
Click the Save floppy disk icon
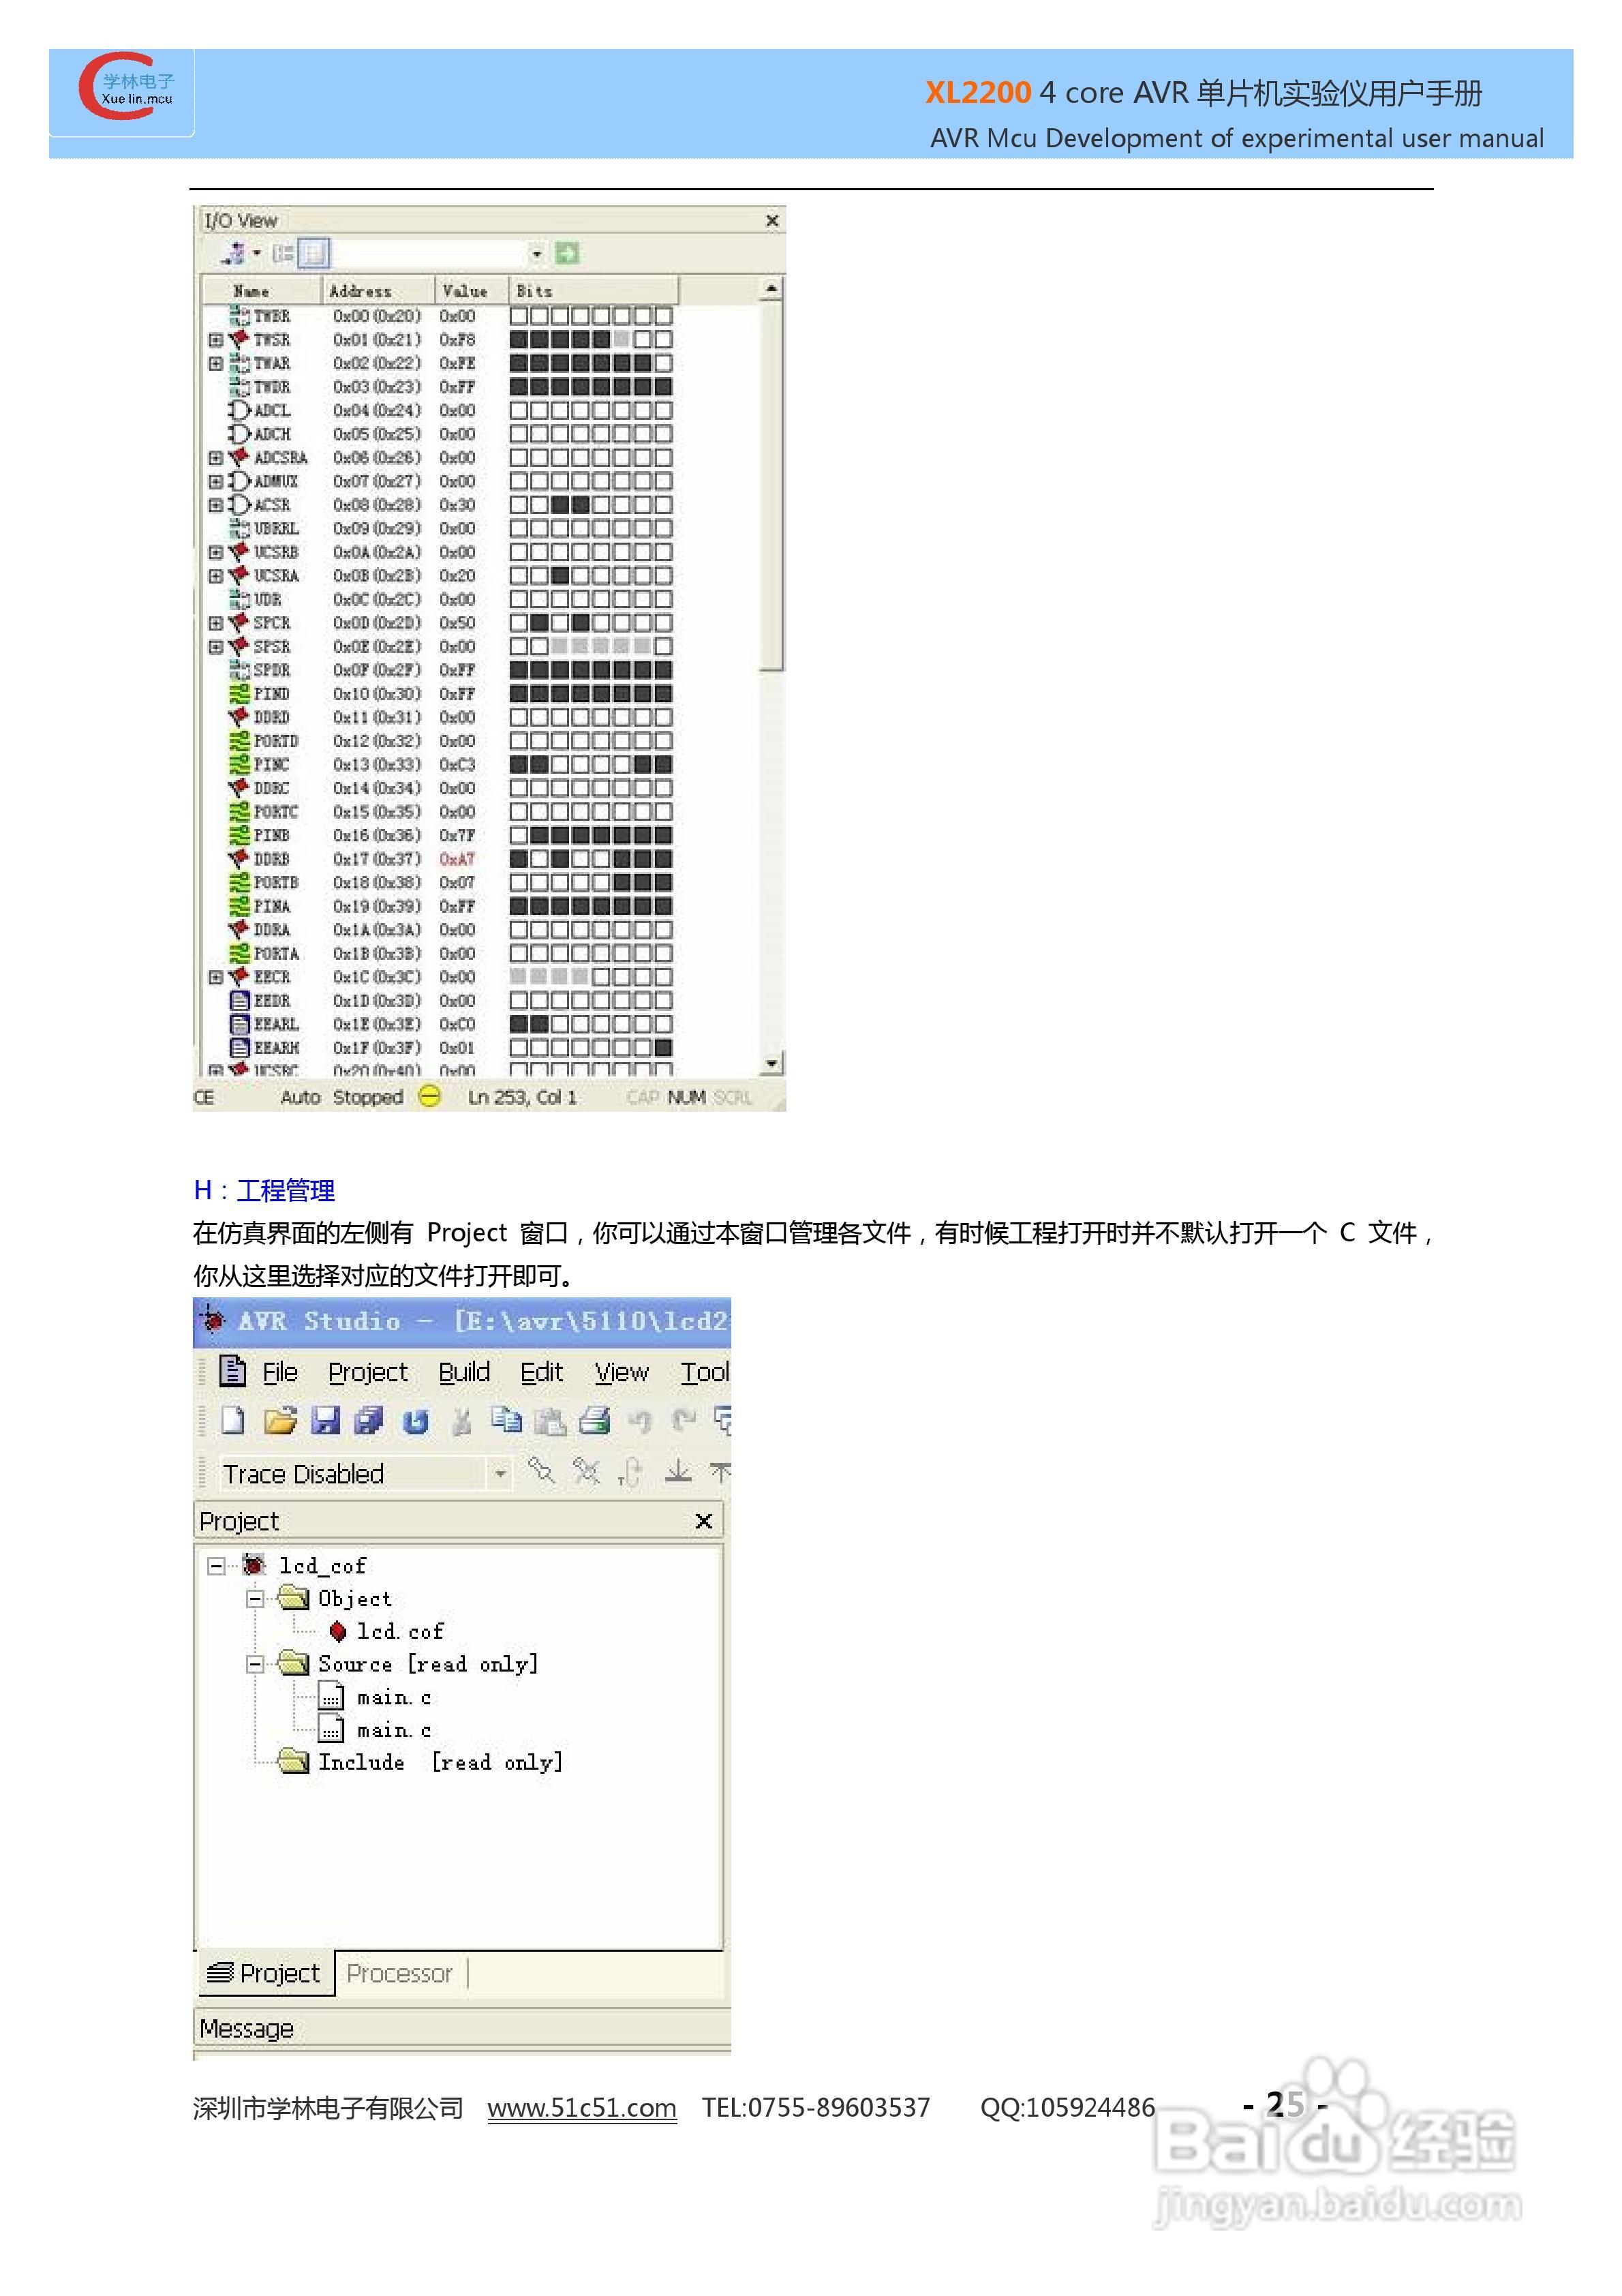326,1420
